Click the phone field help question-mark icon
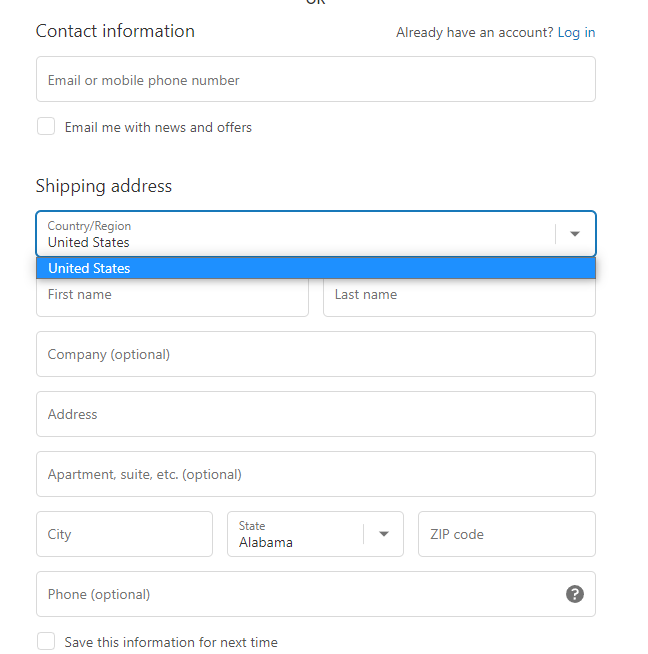The width and height of the screenshot is (648, 654). 575,594
